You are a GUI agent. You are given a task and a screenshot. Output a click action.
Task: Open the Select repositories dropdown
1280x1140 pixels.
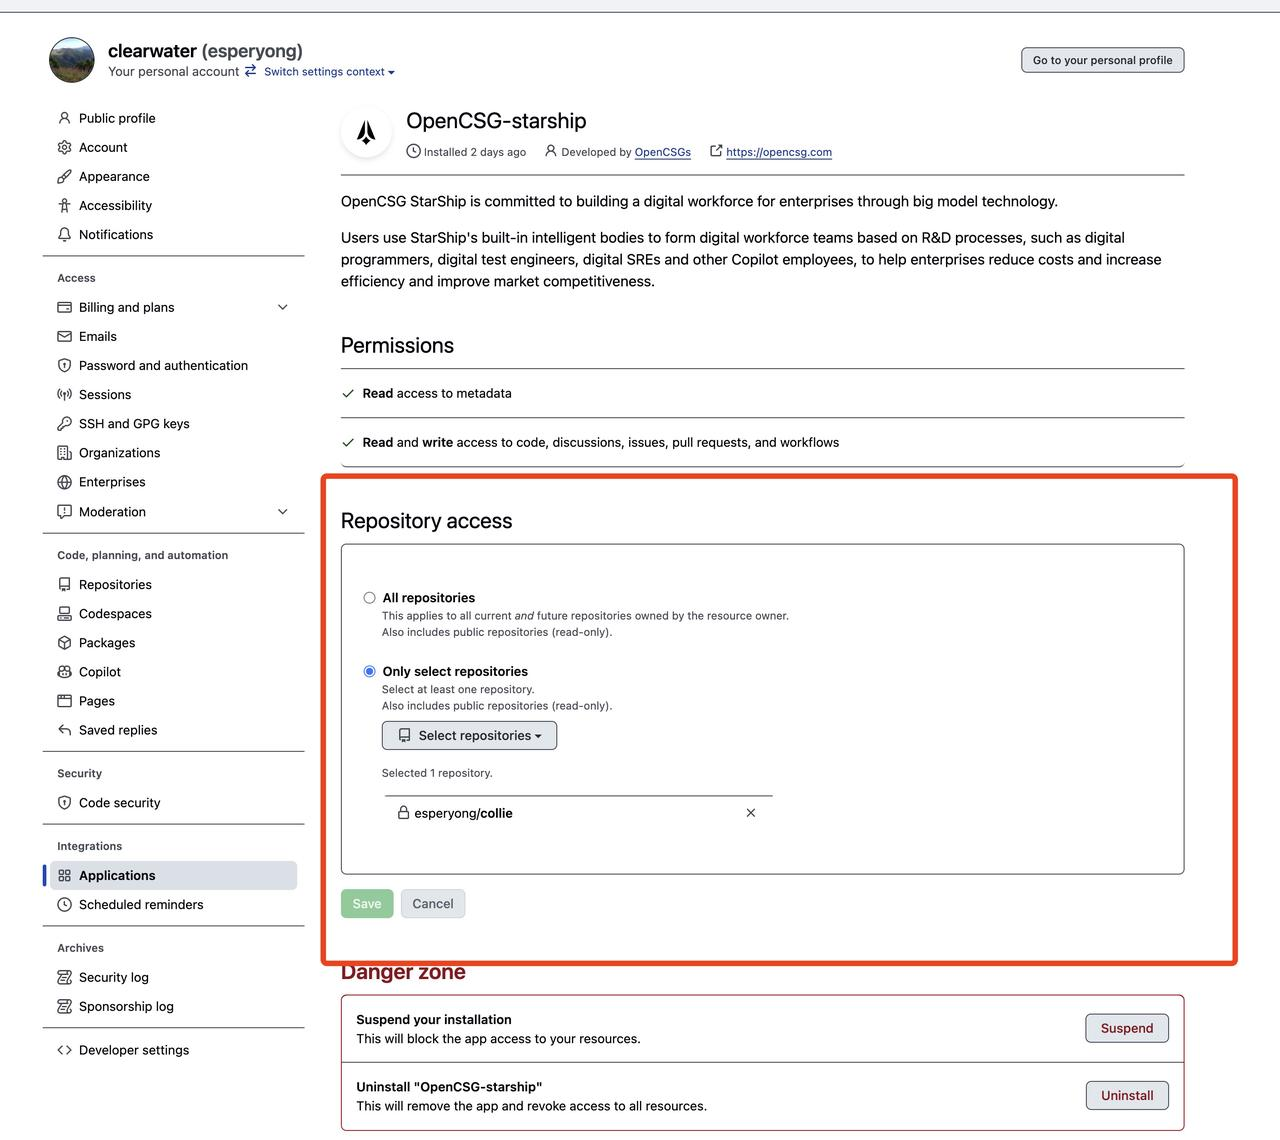coord(468,735)
